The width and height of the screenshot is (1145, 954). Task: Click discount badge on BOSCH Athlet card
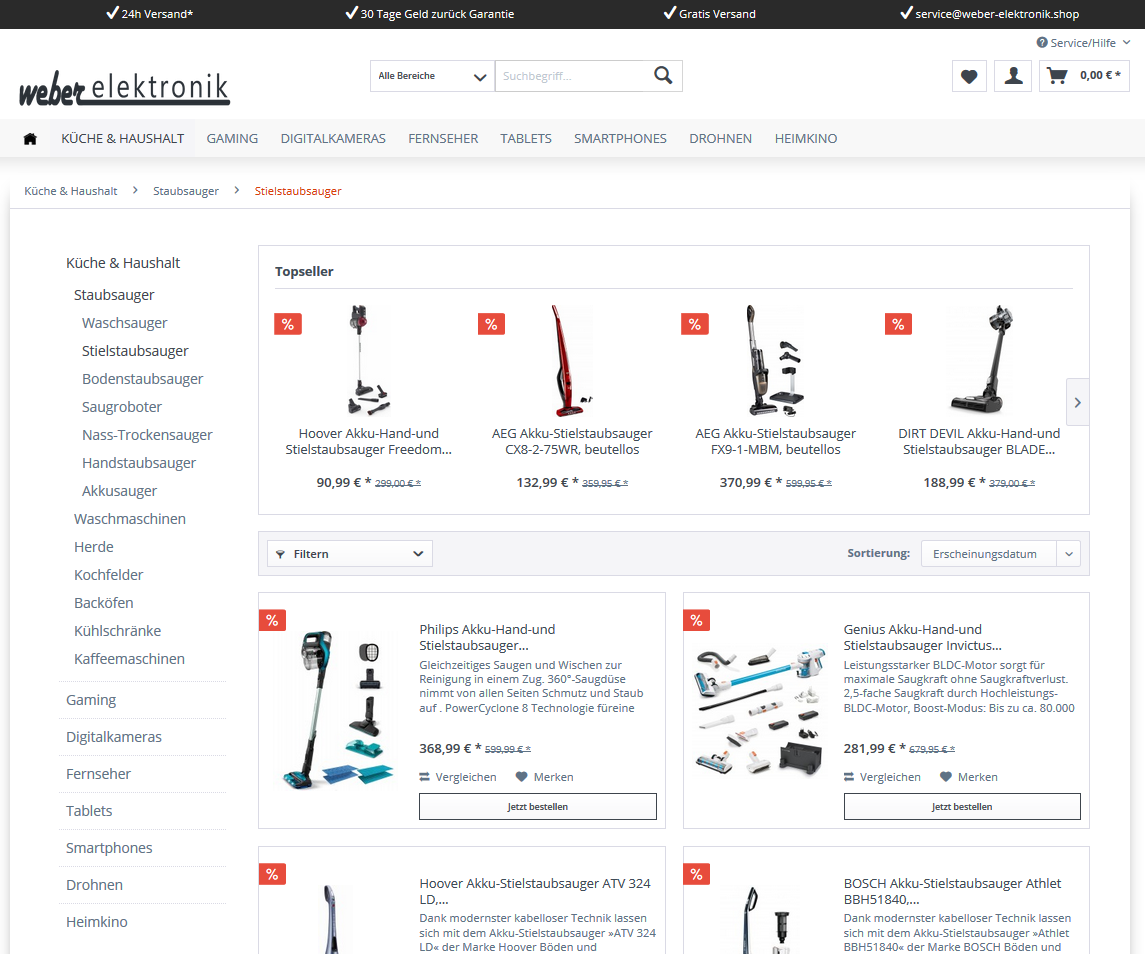point(697,874)
